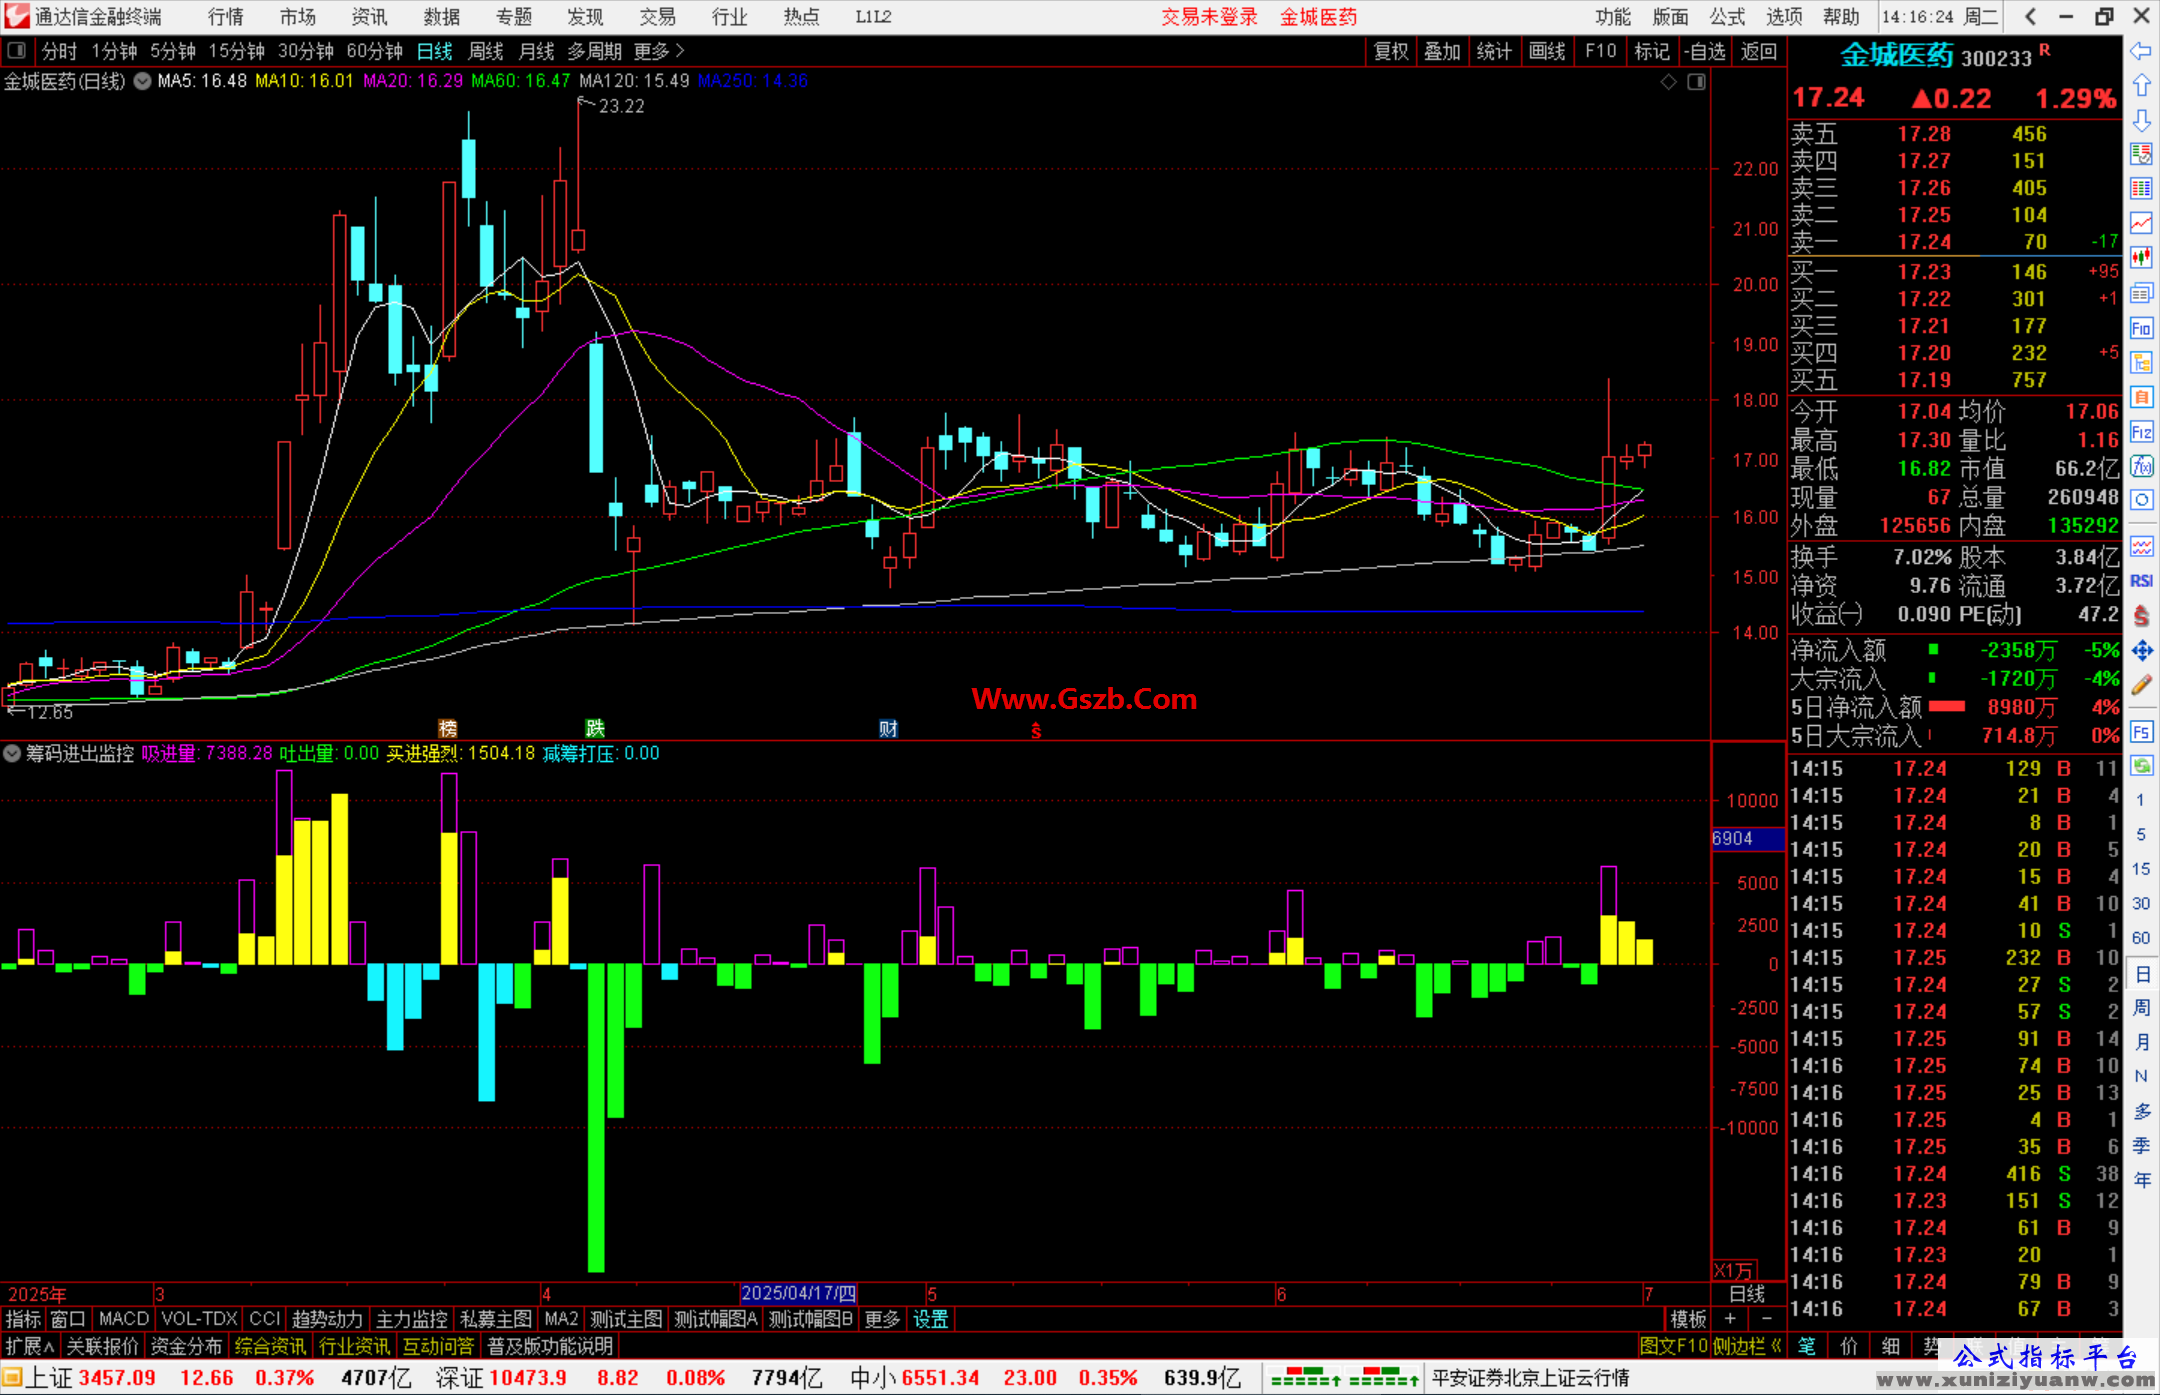Click the RSI indicator sidebar icon
The width and height of the screenshot is (2160, 1395).
(x=2141, y=581)
